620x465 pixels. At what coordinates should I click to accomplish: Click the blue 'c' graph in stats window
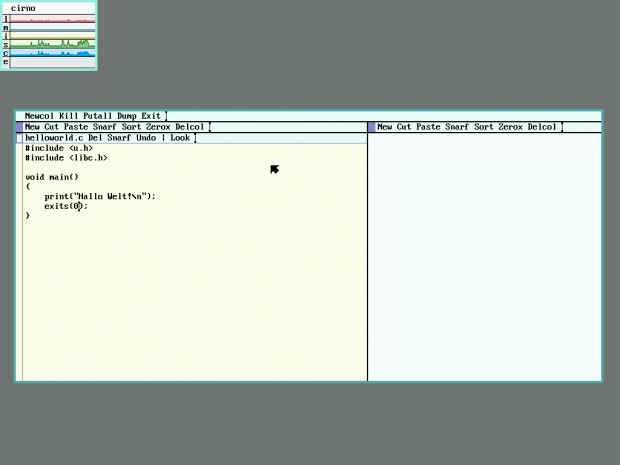click(52, 53)
